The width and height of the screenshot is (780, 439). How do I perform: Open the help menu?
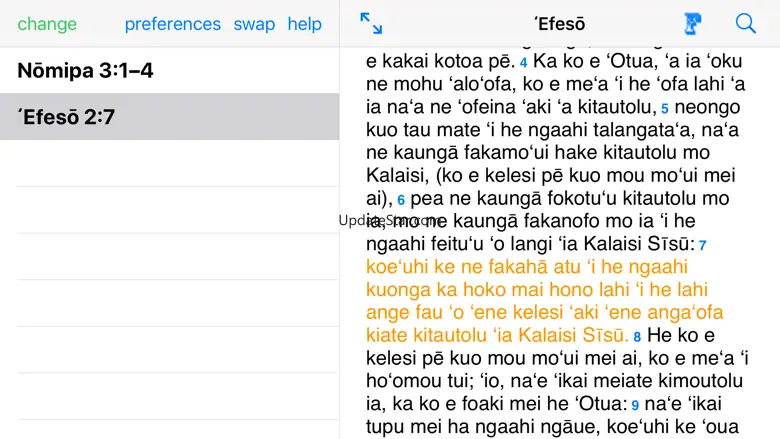pos(304,24)
